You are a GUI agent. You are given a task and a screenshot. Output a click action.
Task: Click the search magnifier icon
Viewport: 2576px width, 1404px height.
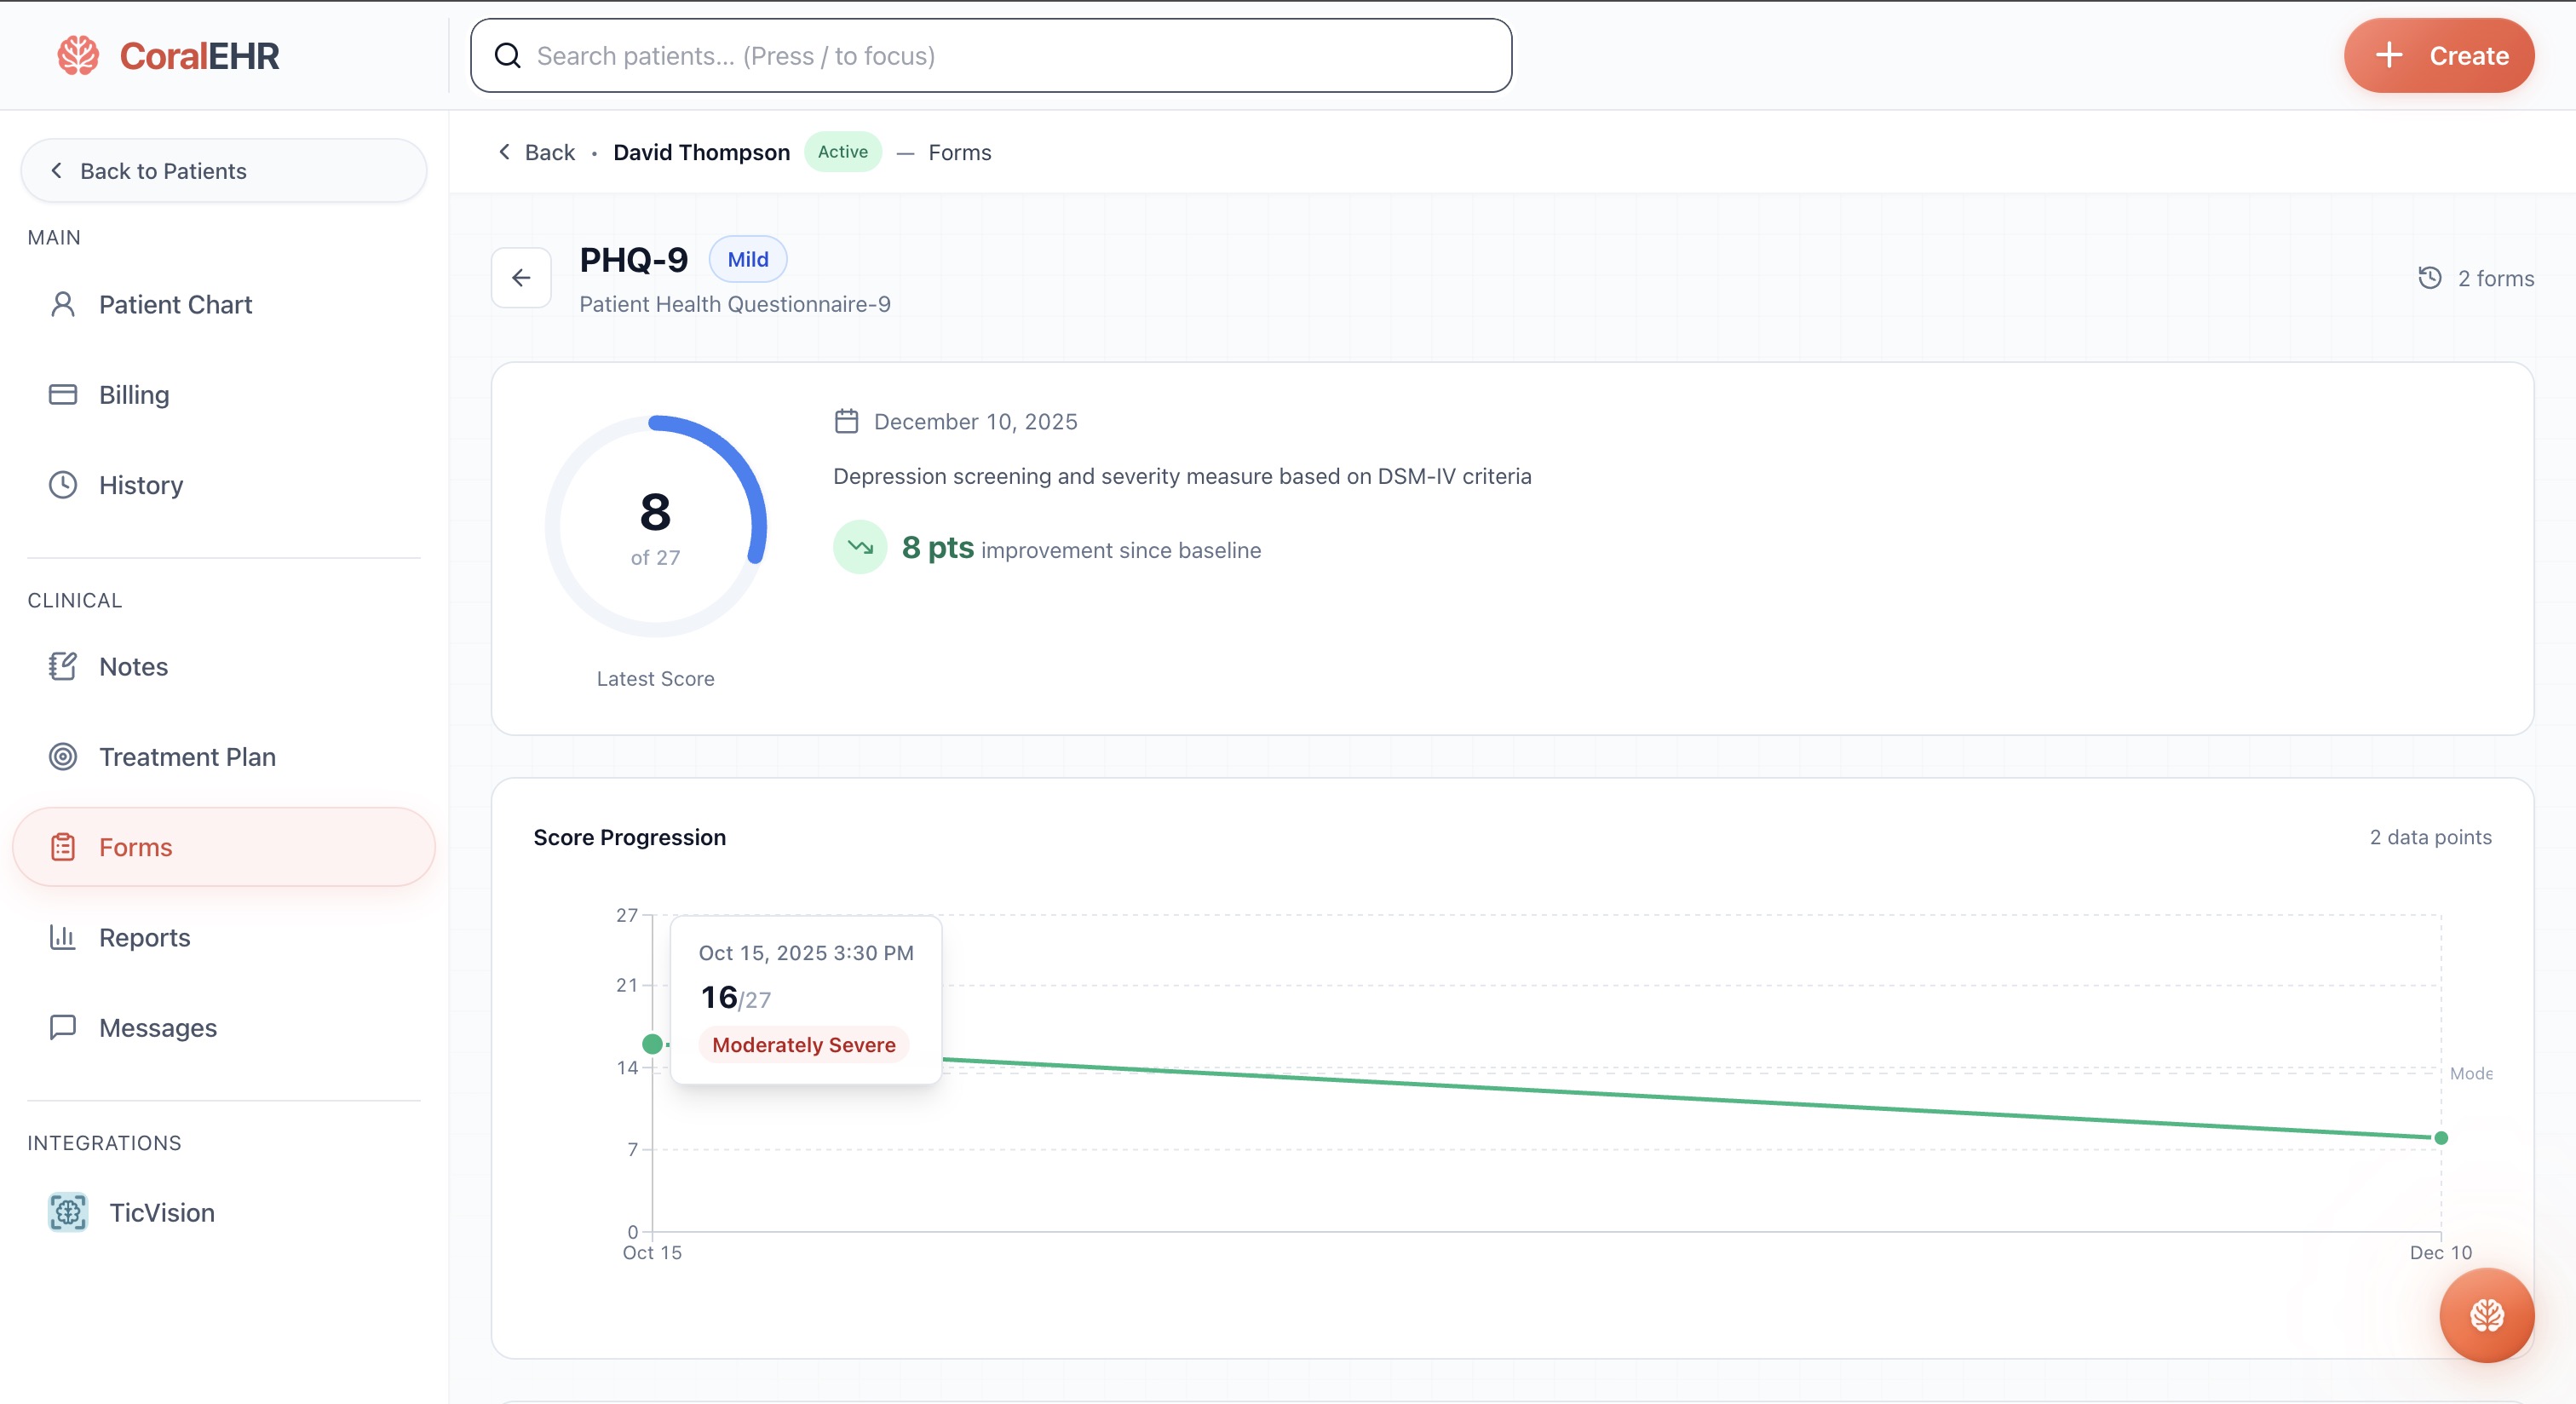(508, 56)
